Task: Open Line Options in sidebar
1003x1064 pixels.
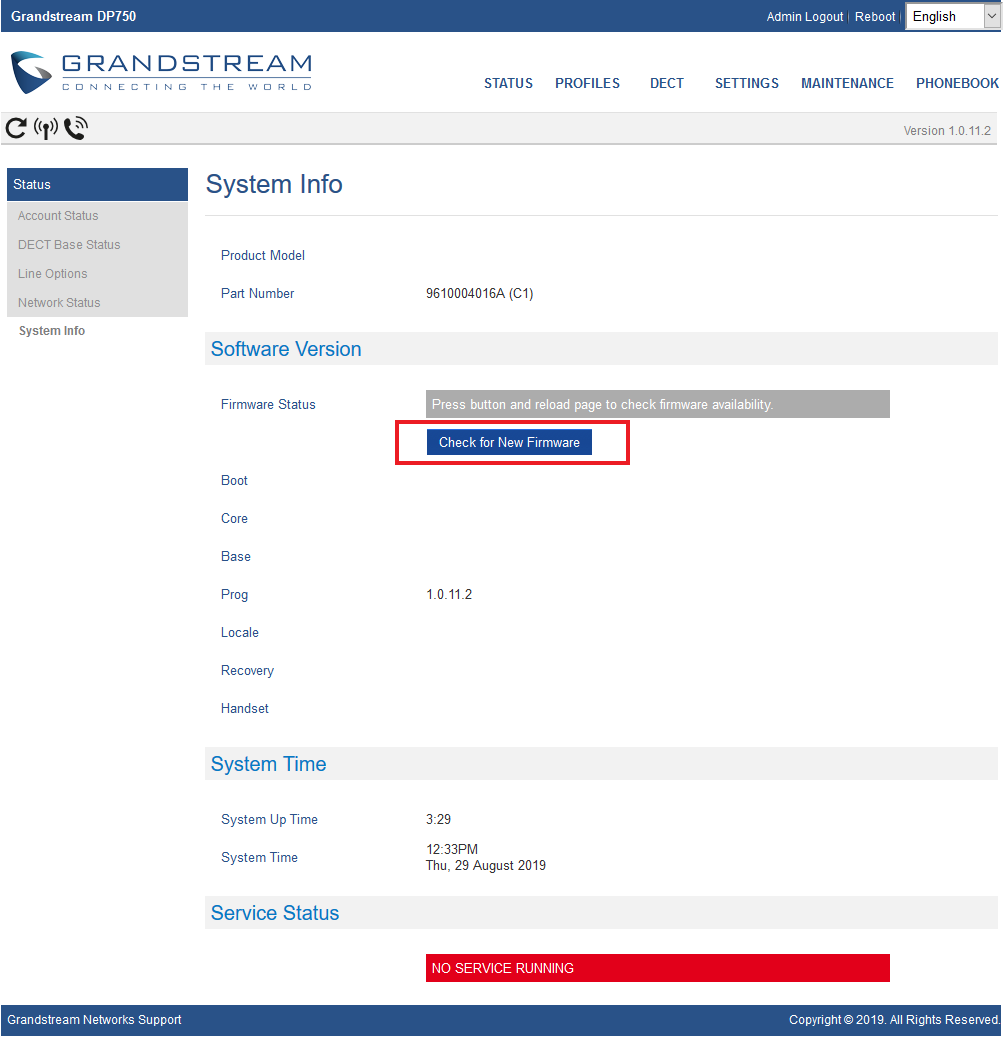Action: click(52, 274)
